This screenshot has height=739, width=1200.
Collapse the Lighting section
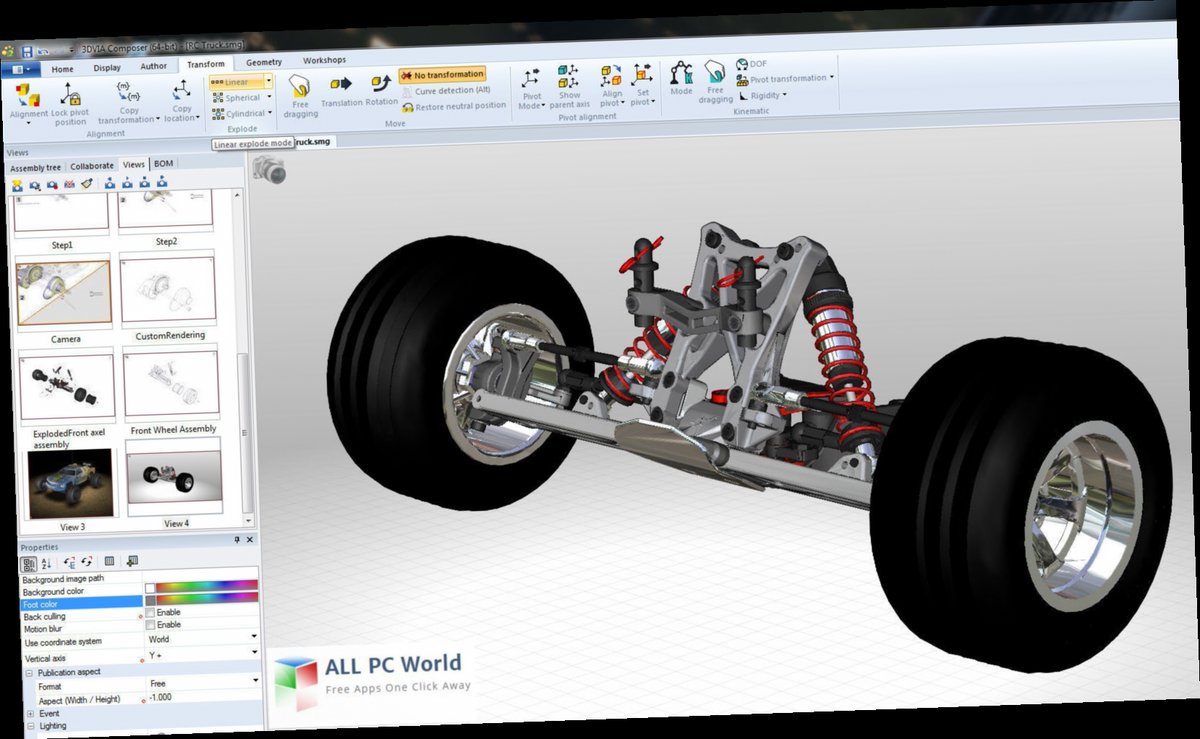click(30, 727)
